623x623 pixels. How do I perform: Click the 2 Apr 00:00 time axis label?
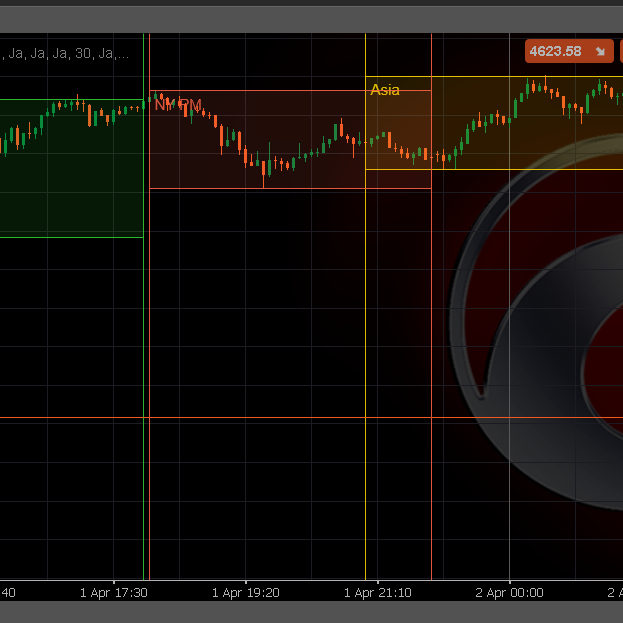[x=509, y=592]
